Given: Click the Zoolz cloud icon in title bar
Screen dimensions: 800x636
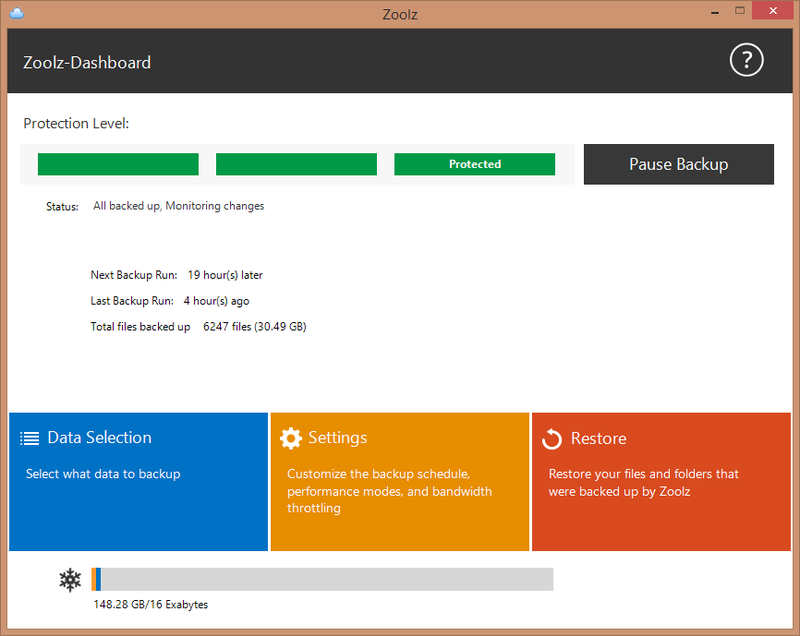Looking at the screenshot, I should [17, 13].
